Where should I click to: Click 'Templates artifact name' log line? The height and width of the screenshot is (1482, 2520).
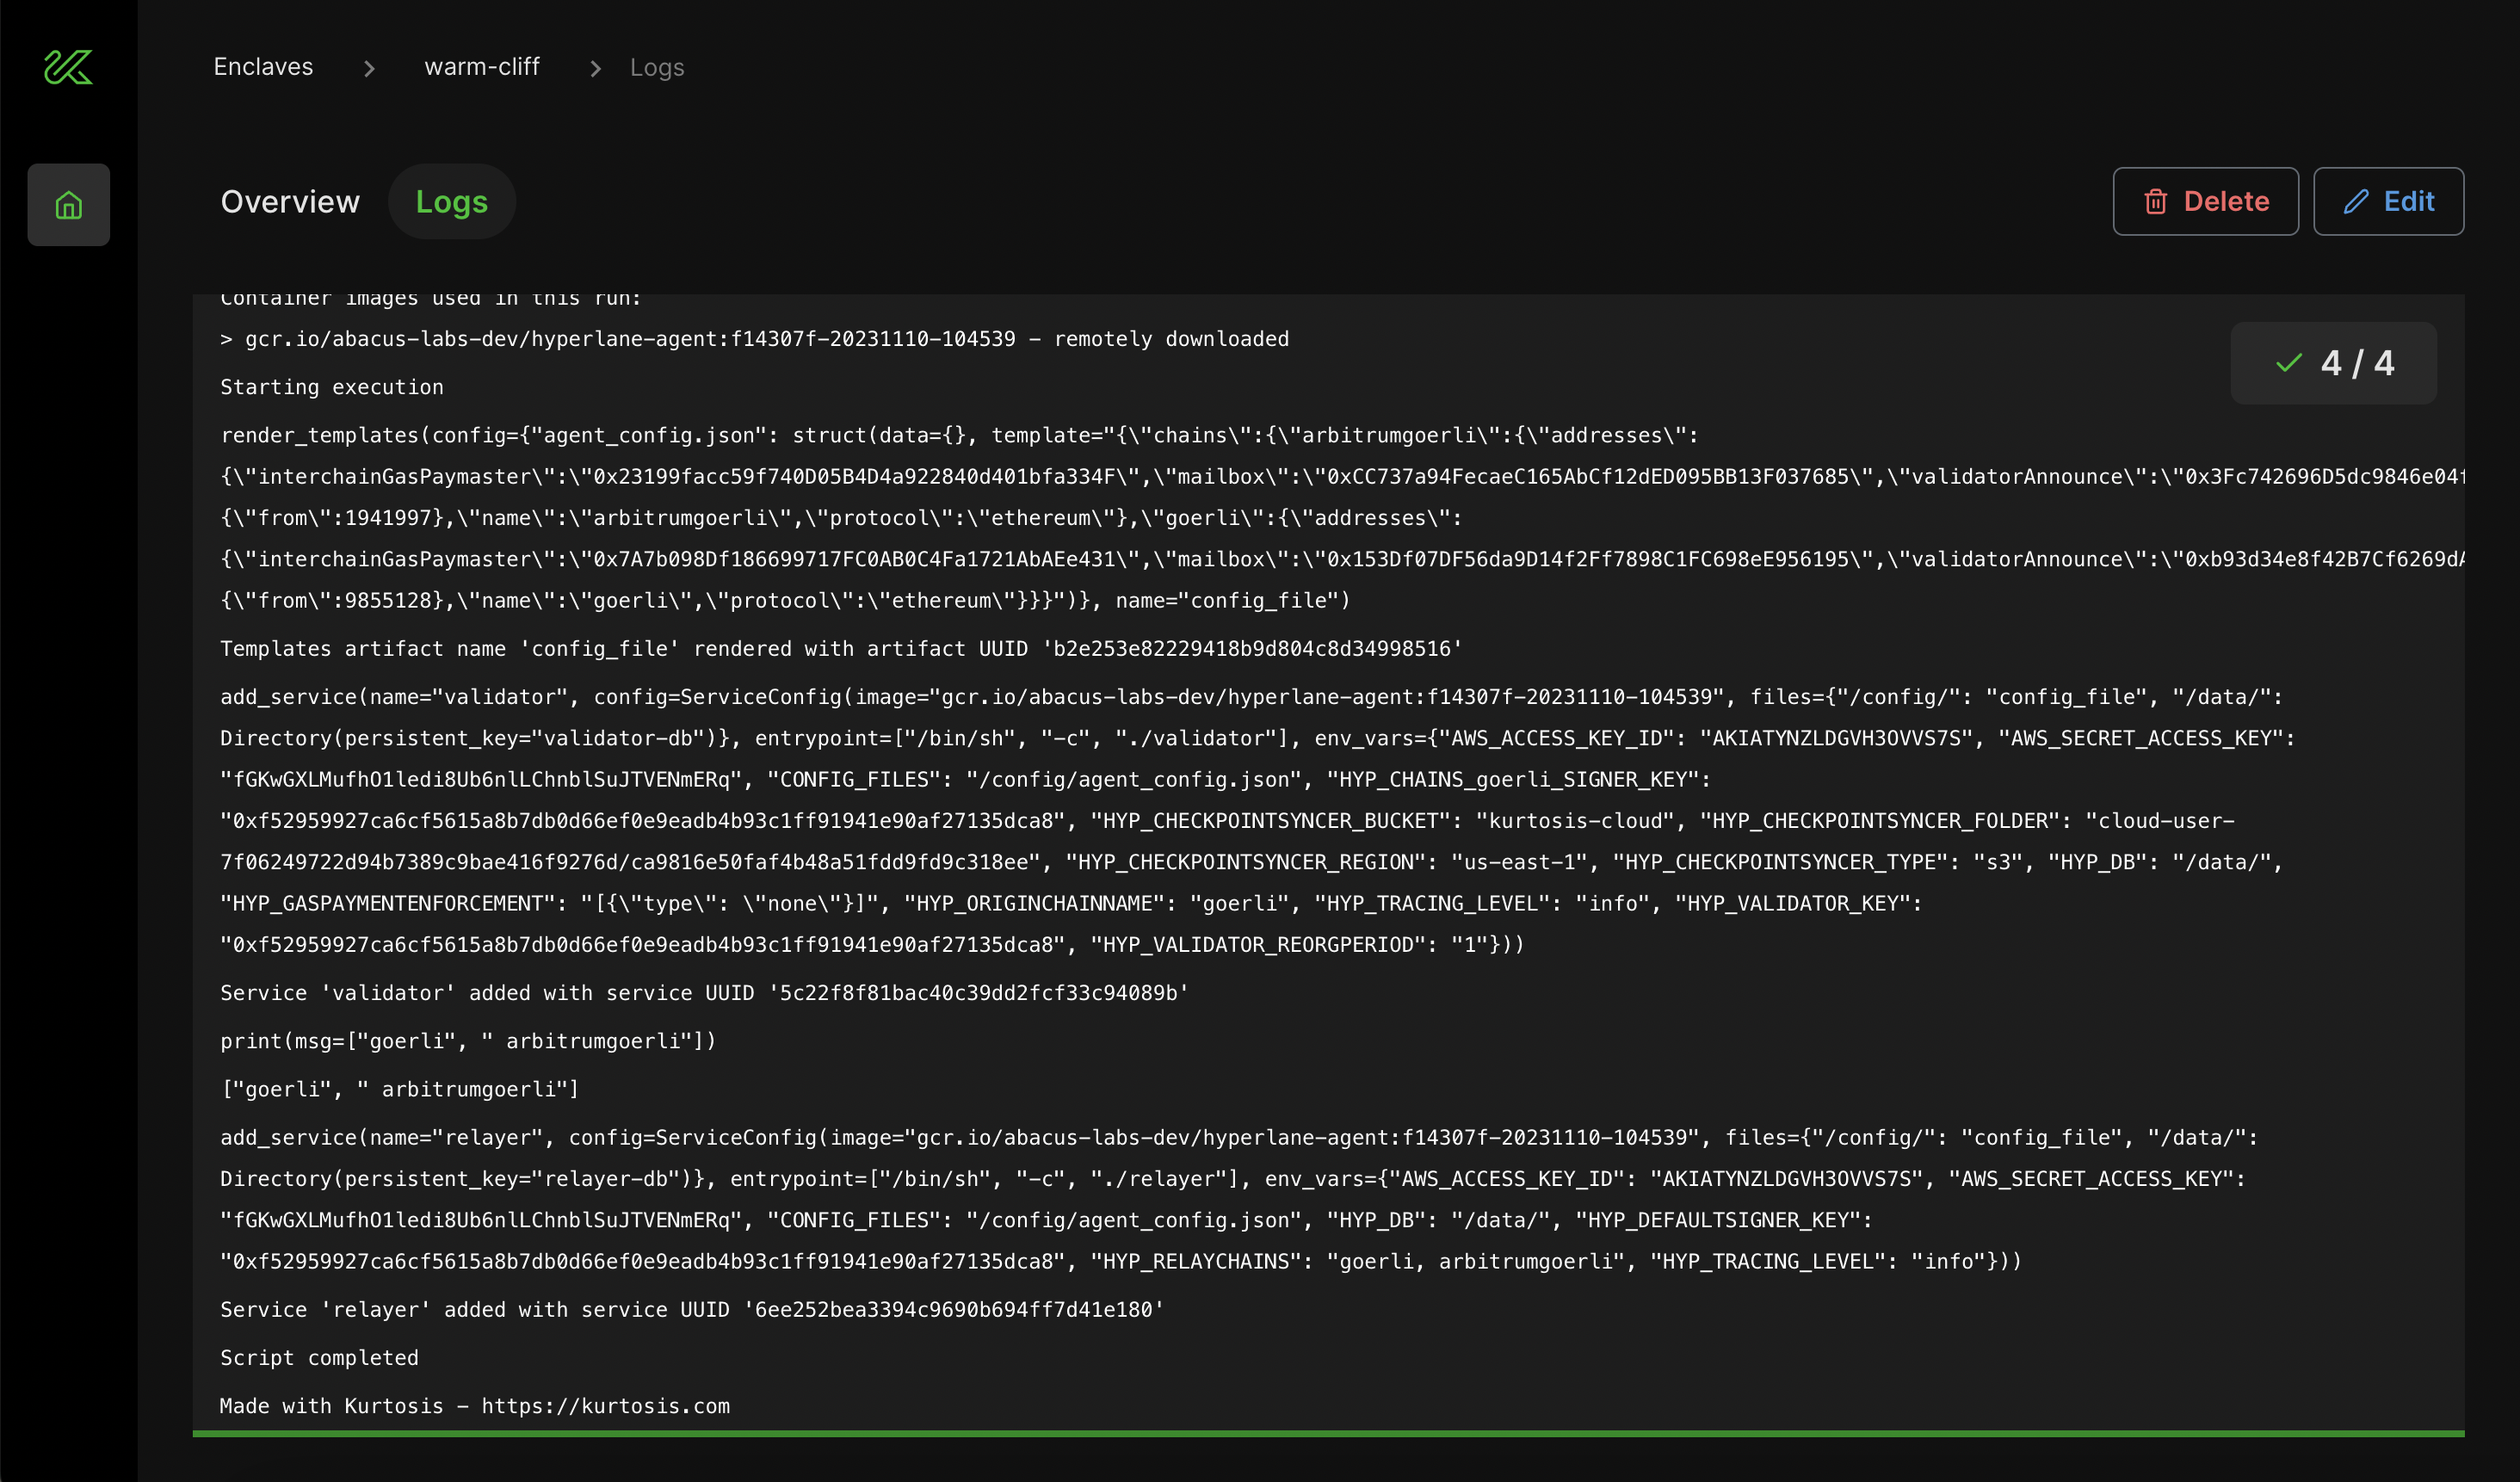click(x=841, y=649)
